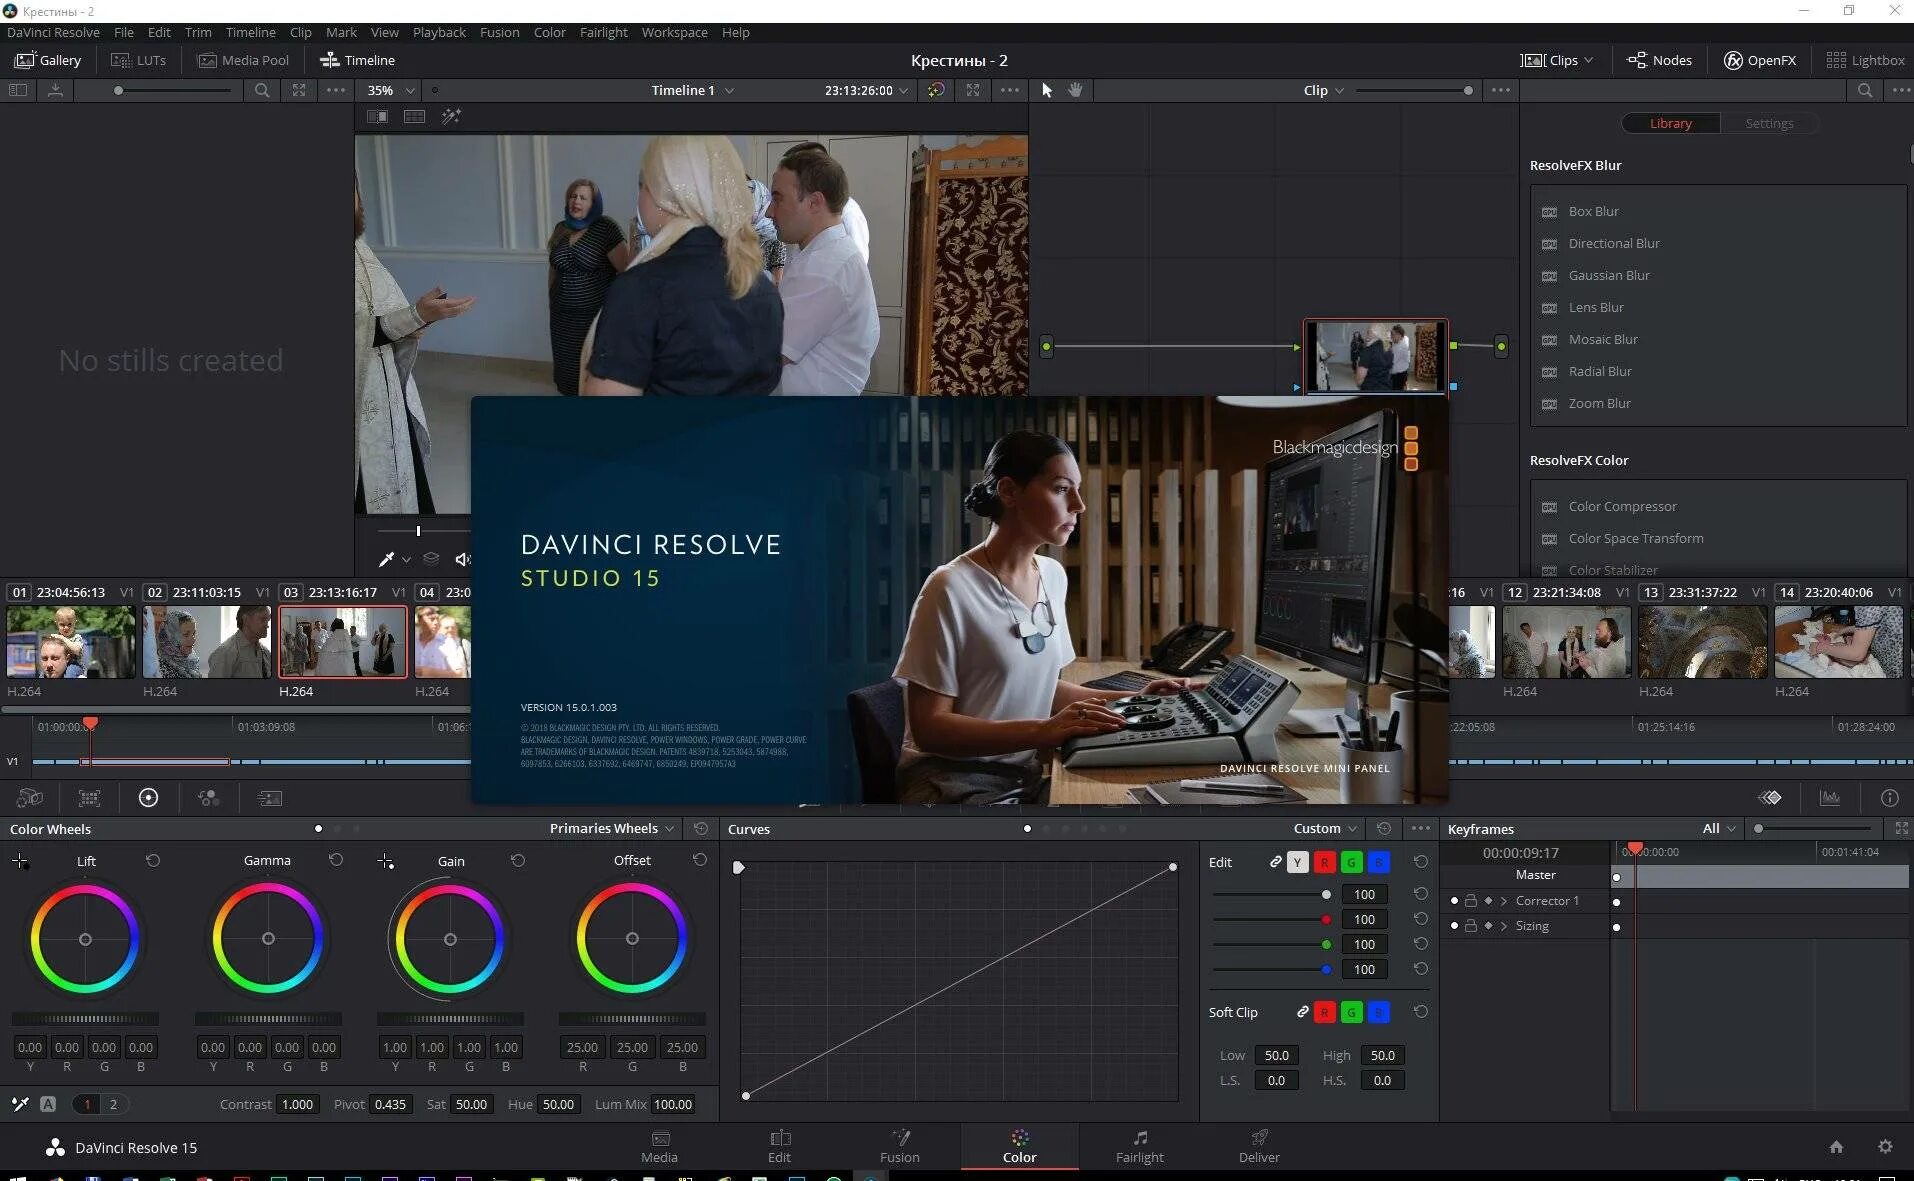Click the Contrast value field

point(297,1104)
